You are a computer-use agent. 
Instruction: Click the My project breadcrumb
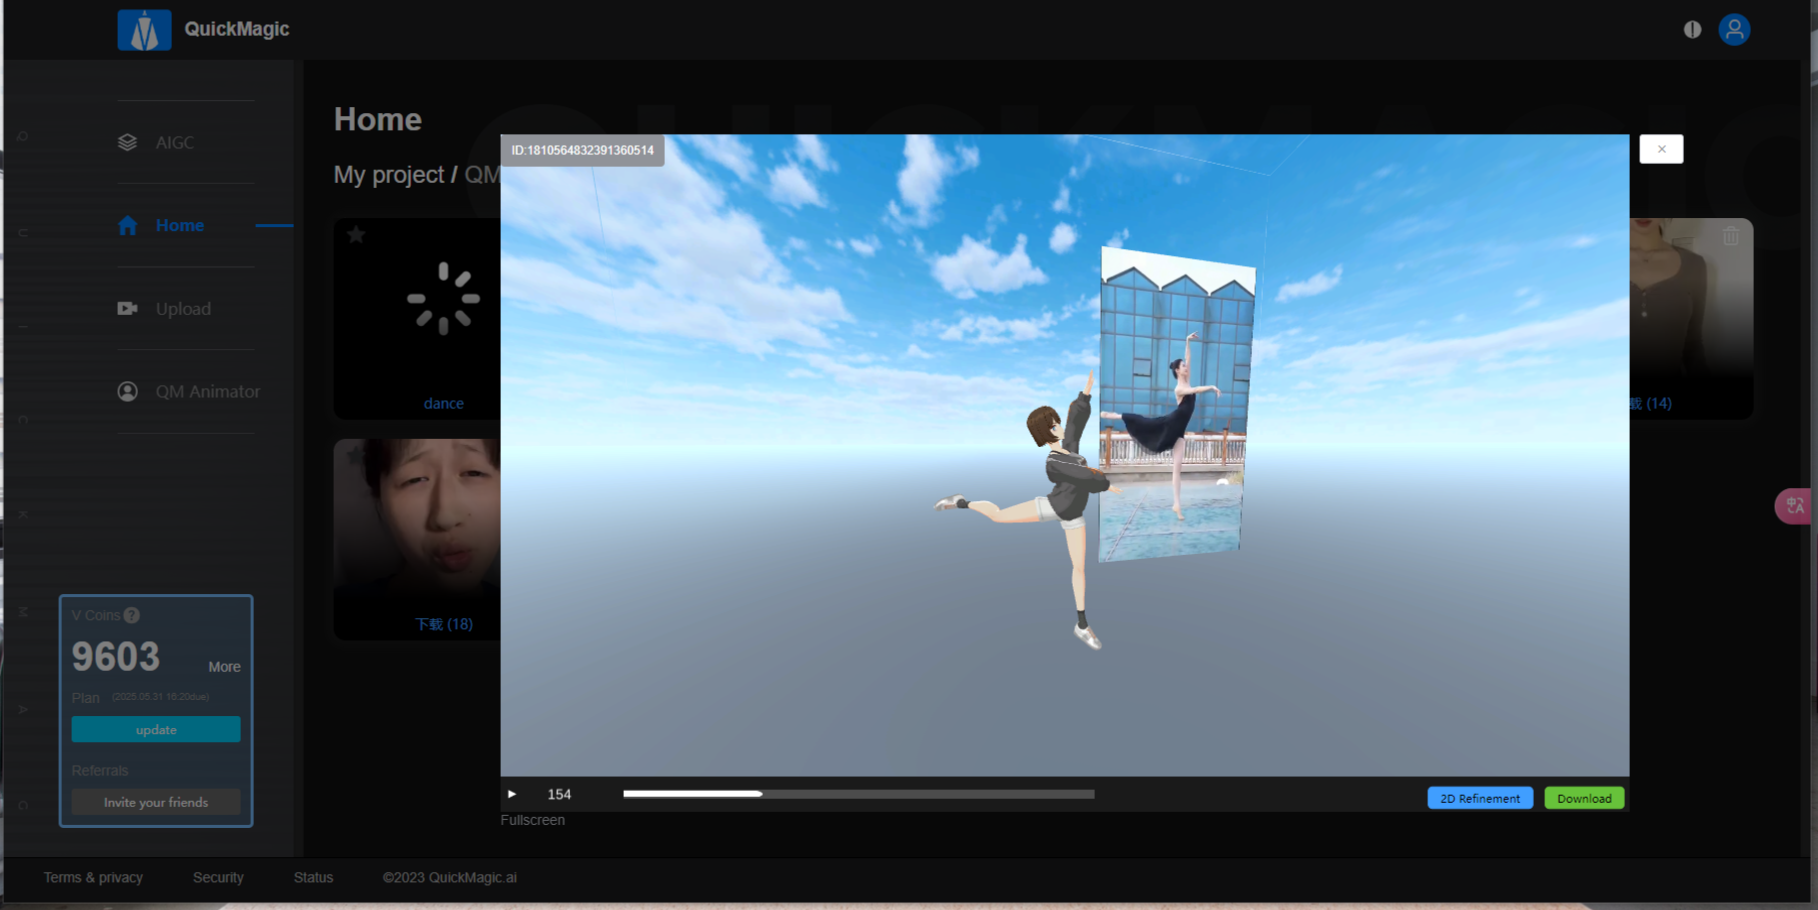coord(389,175)
